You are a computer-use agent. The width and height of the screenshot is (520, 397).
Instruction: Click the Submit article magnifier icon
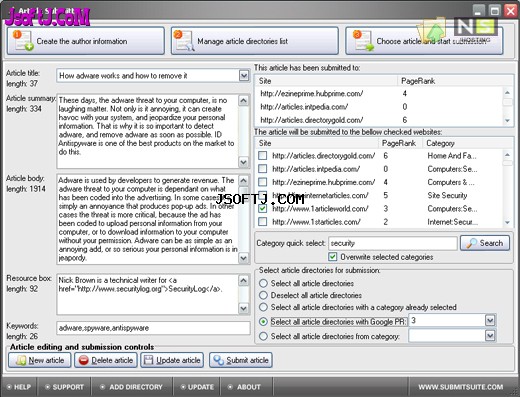click(219, 360)
